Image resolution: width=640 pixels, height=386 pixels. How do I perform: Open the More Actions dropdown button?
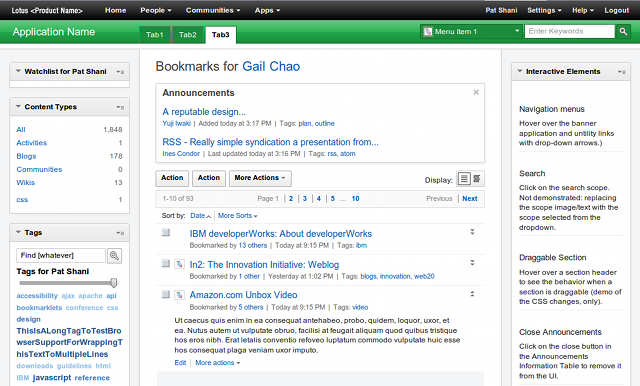260,178
